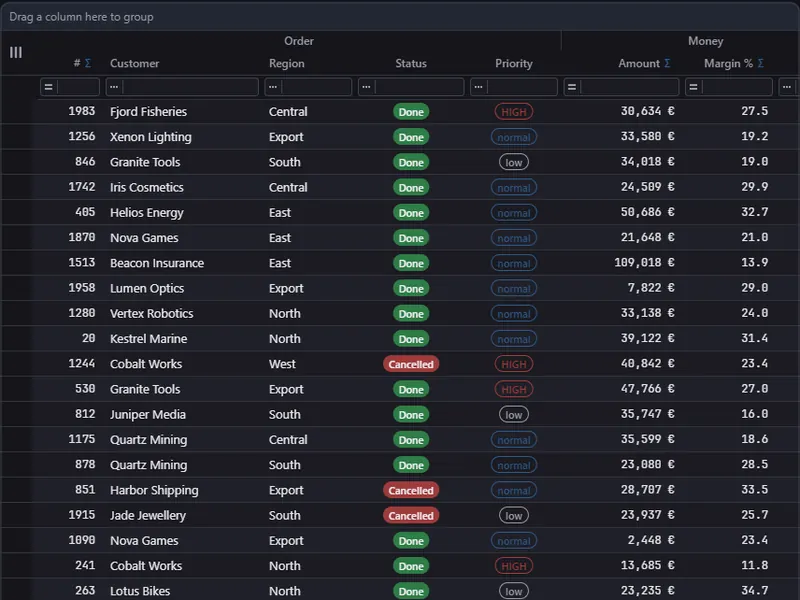Open filter operator for Priority column
Screen dimensions: 800x600
(478, 87)
